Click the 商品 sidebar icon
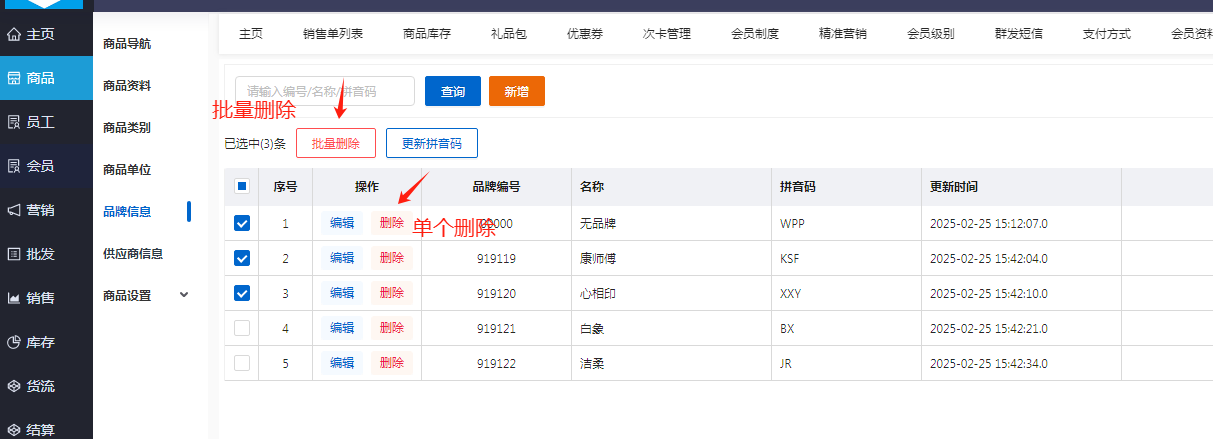Viewport: 1213px width, 439px height. point(14,78)
